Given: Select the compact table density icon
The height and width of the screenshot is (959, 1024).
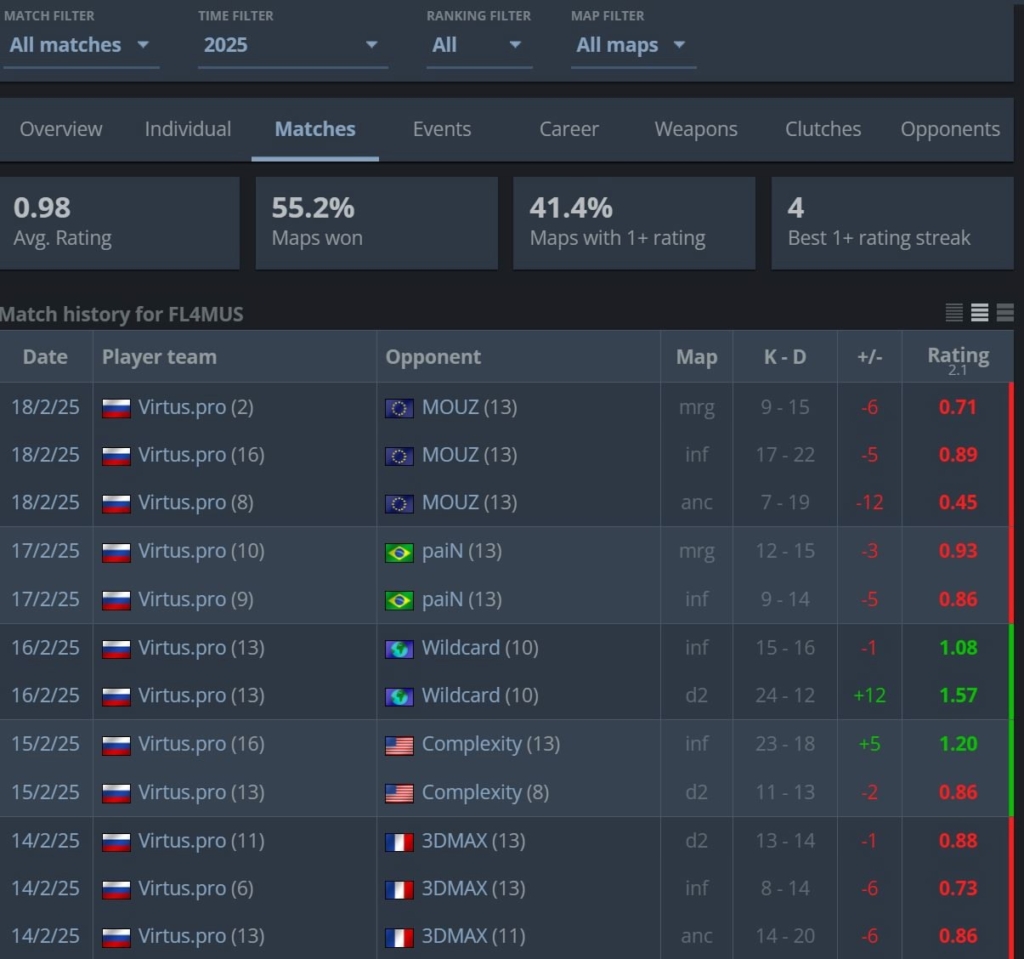Looking at the screenshot, I should [953, 313].
